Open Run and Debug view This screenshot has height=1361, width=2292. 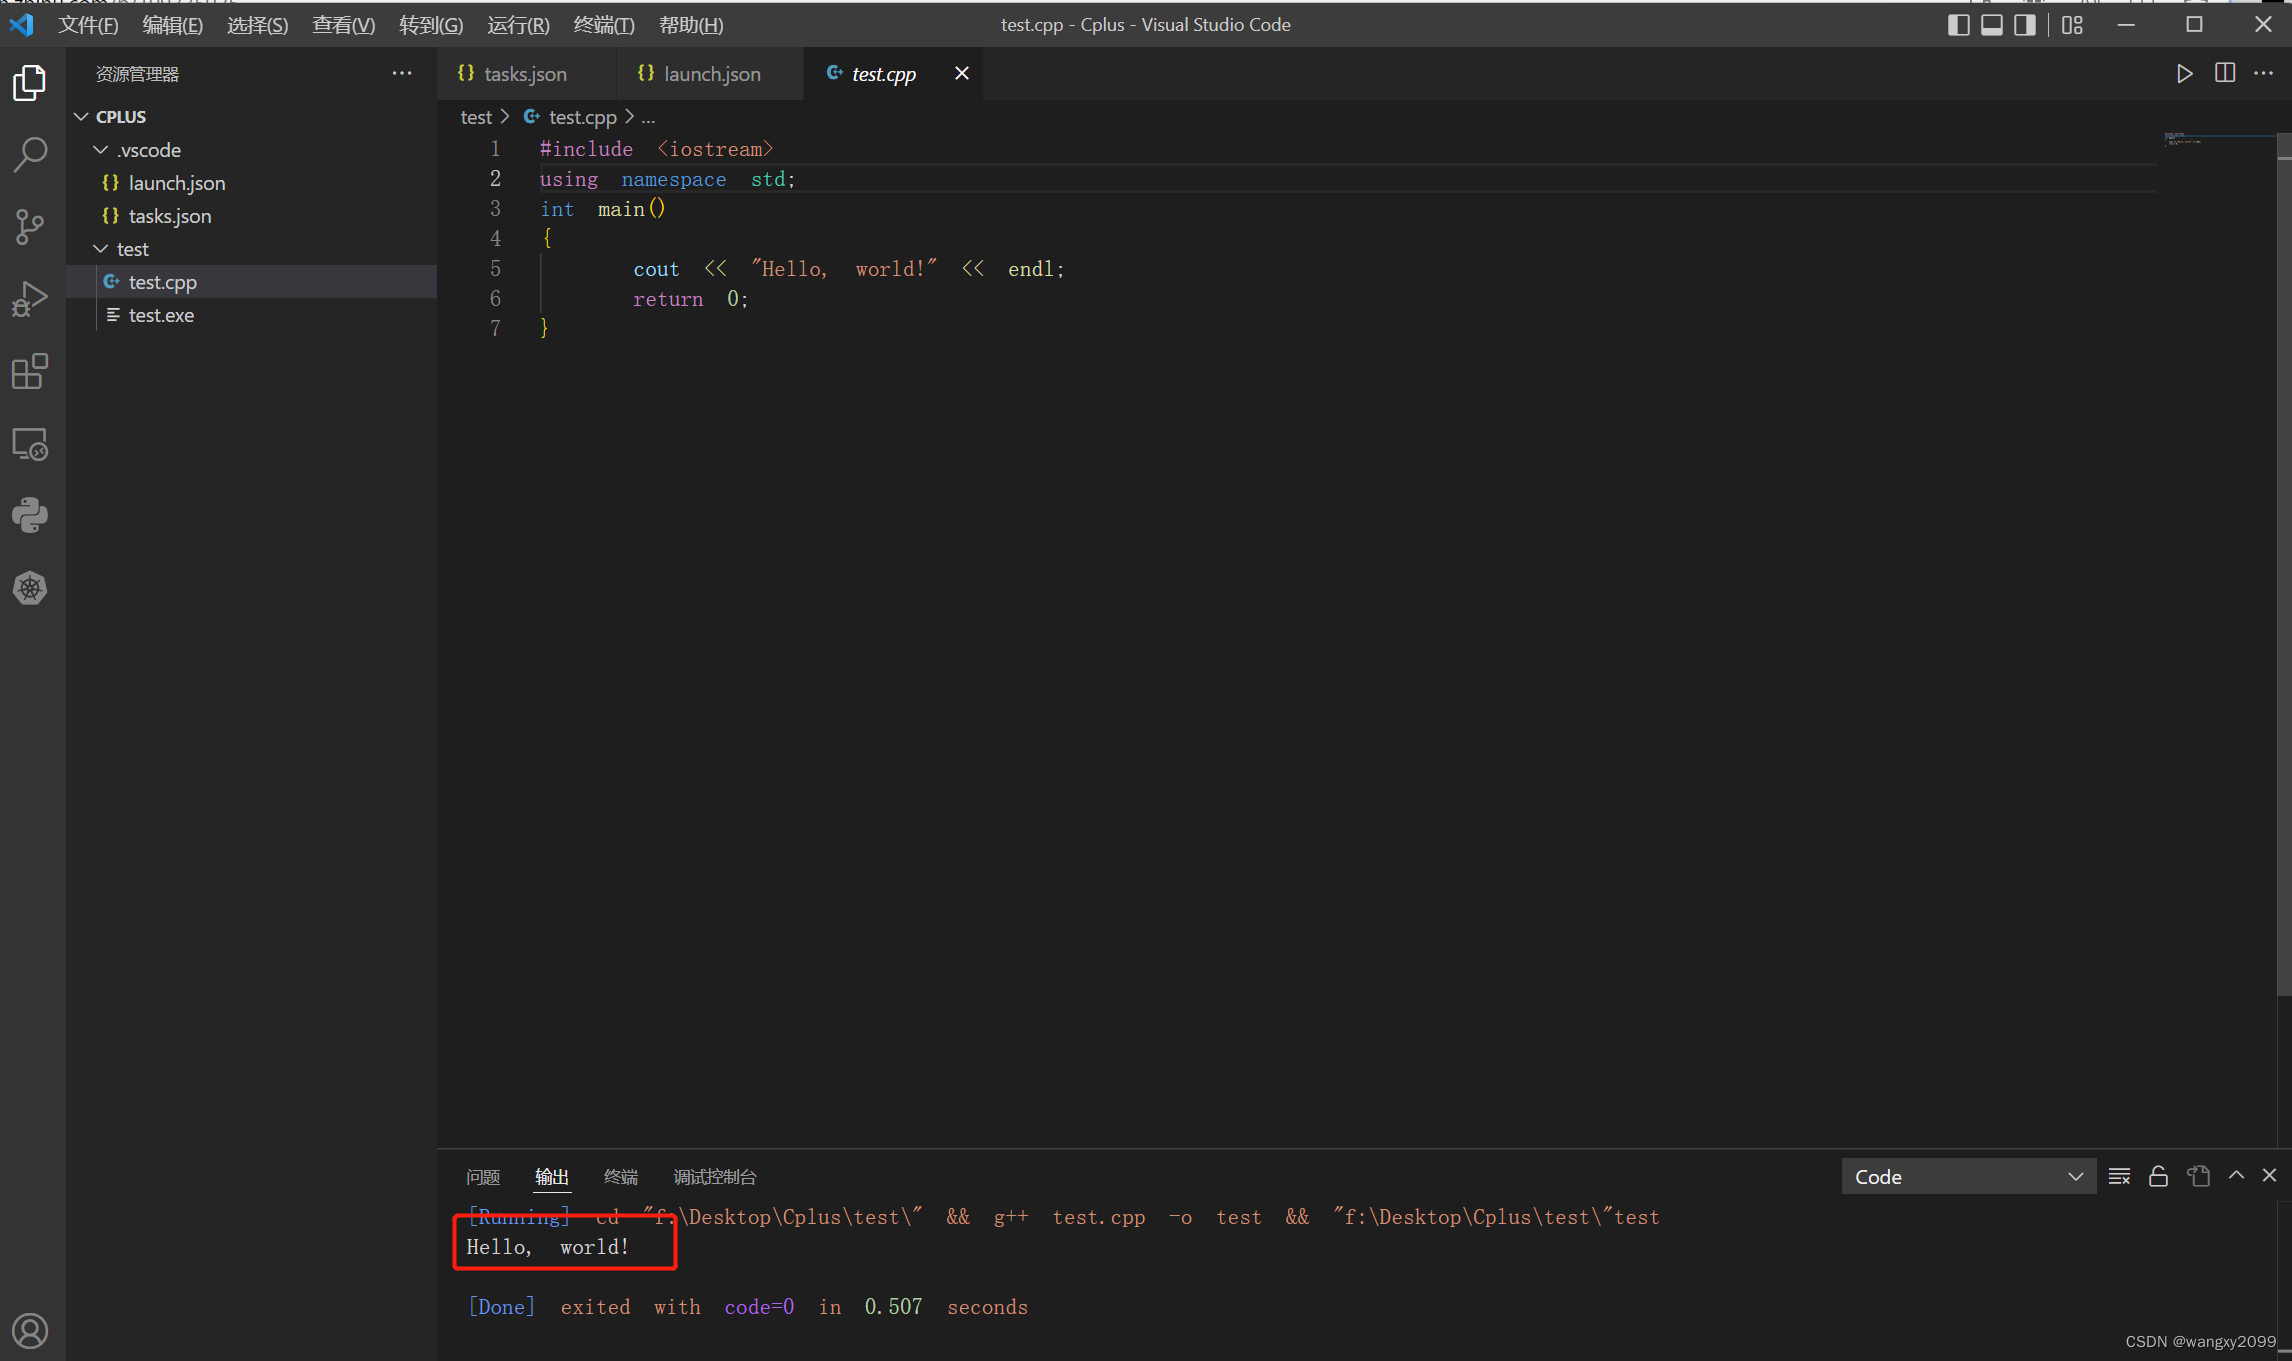pos(30,298)
